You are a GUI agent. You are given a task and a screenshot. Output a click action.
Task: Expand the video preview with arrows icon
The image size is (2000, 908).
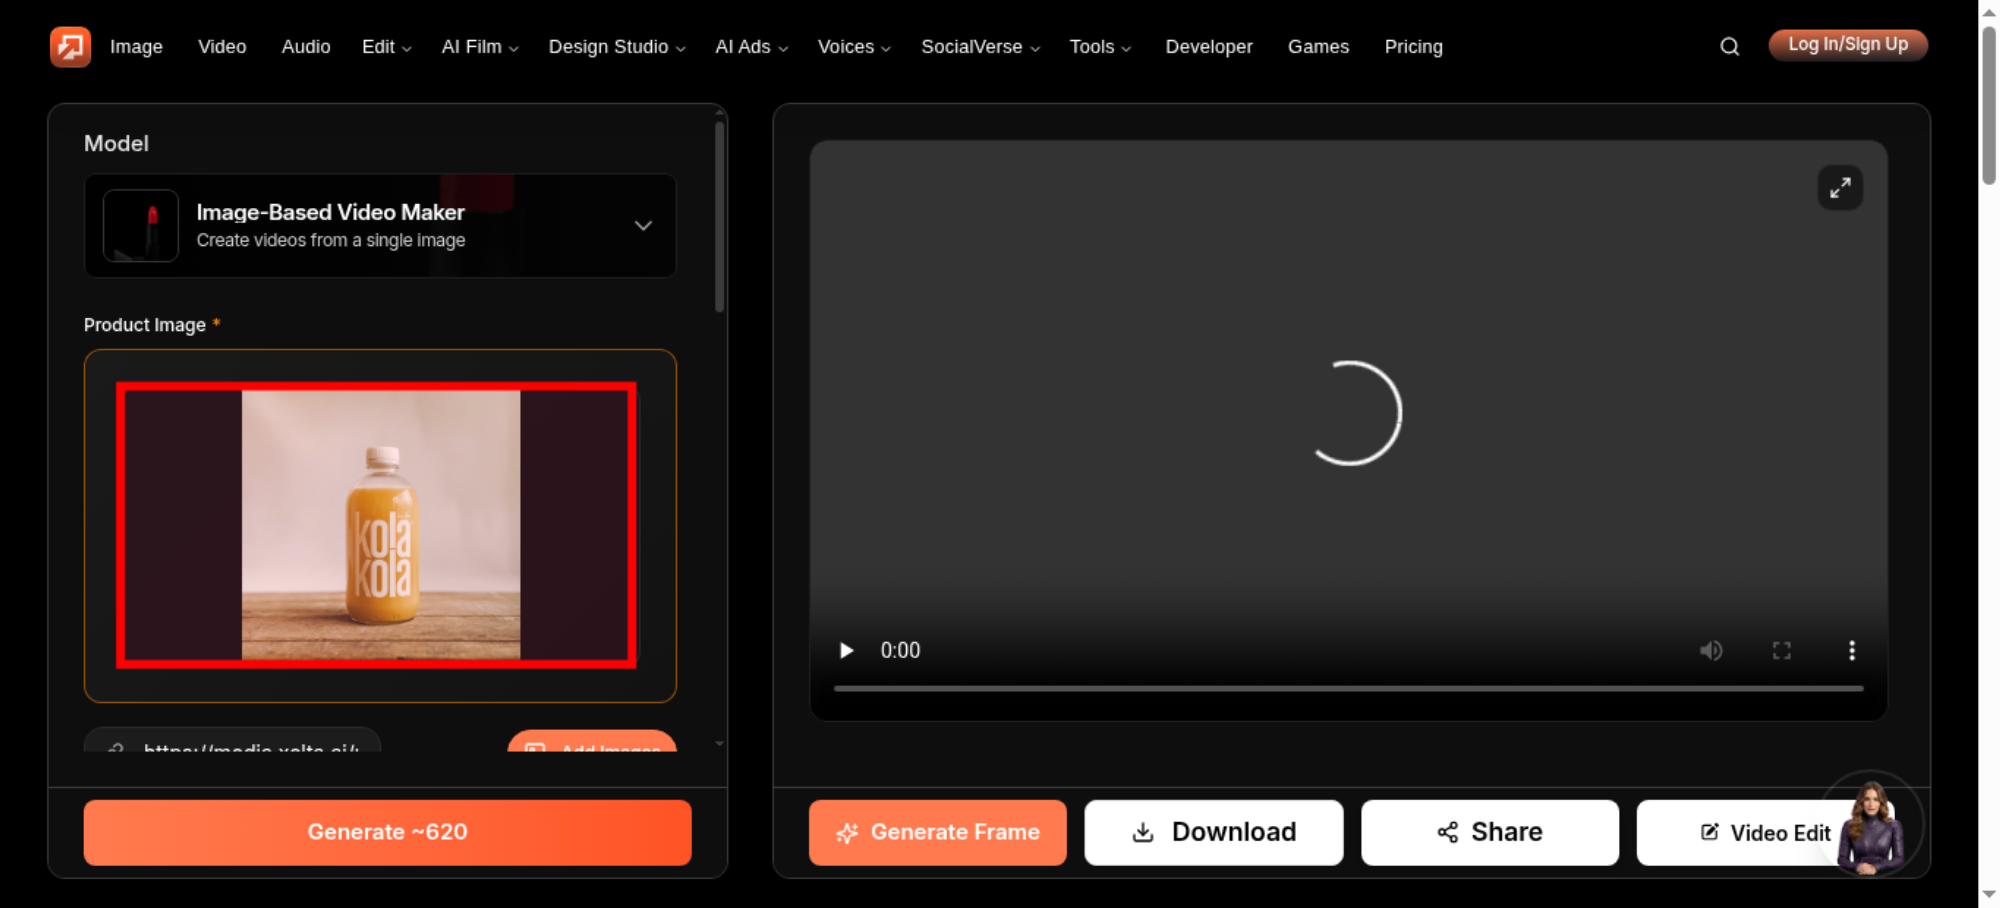pyautogui.click(x=1840, y=188)
